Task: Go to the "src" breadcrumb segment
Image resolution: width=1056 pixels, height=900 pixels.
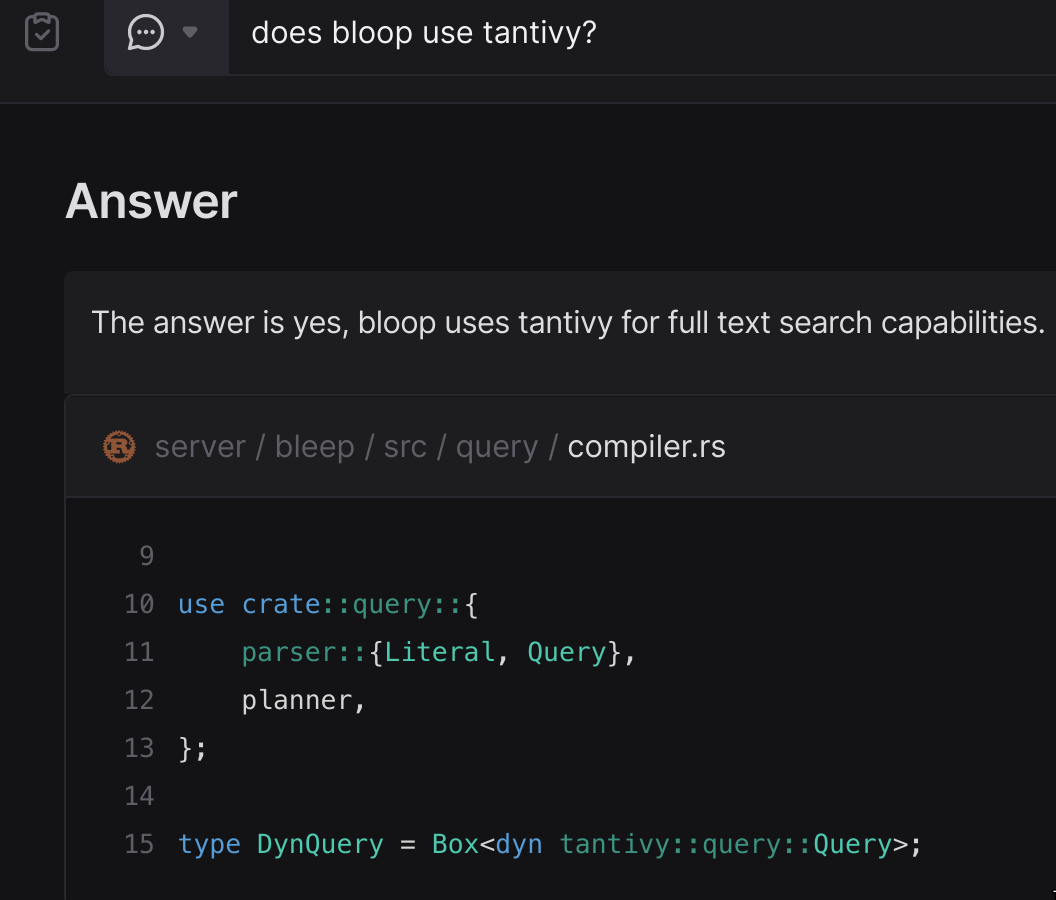Action: (405, 447)
